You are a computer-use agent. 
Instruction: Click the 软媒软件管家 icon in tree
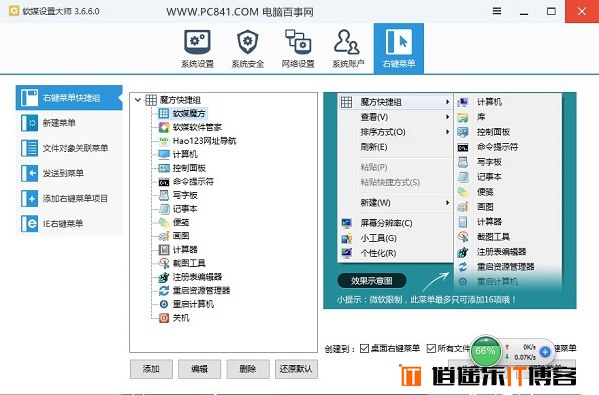164,127
